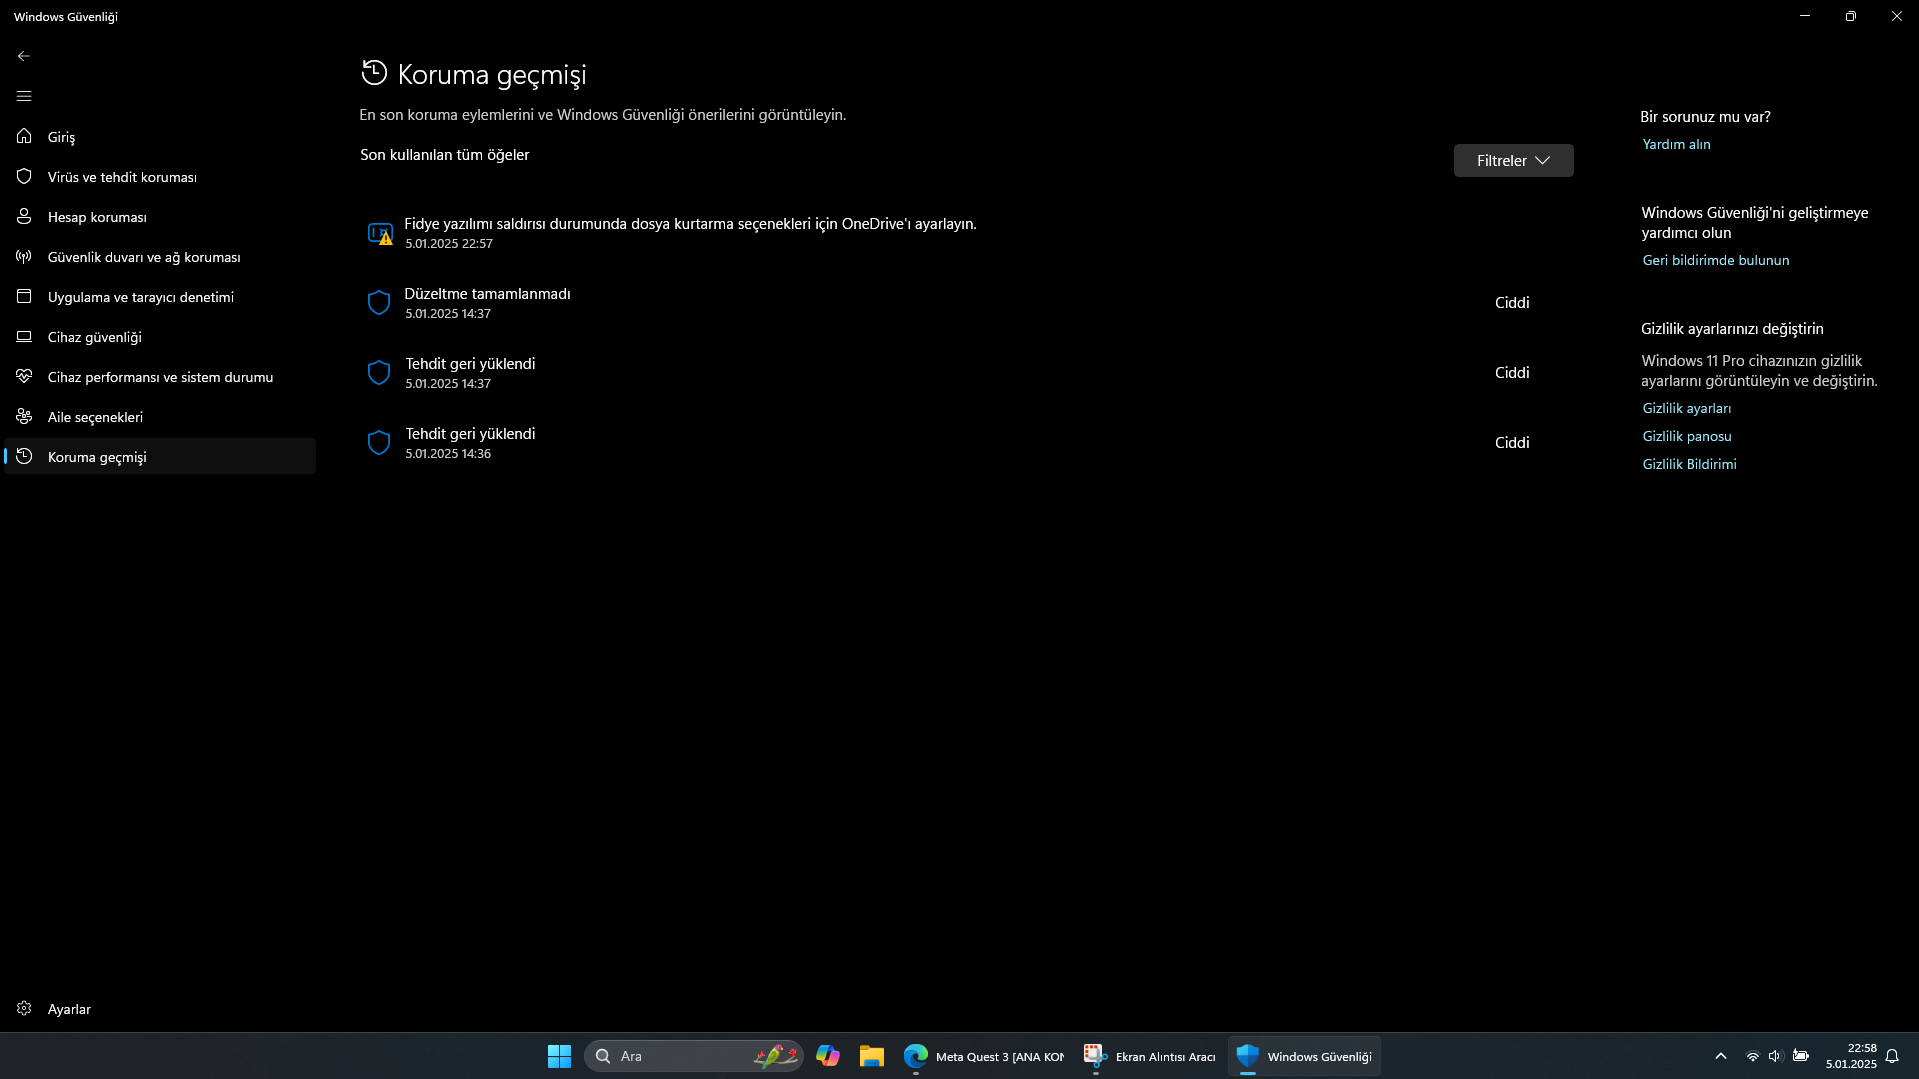Toggle the hamburger navigation menu
Viewport: 1919px width, 1079px height.
(24, 96)
